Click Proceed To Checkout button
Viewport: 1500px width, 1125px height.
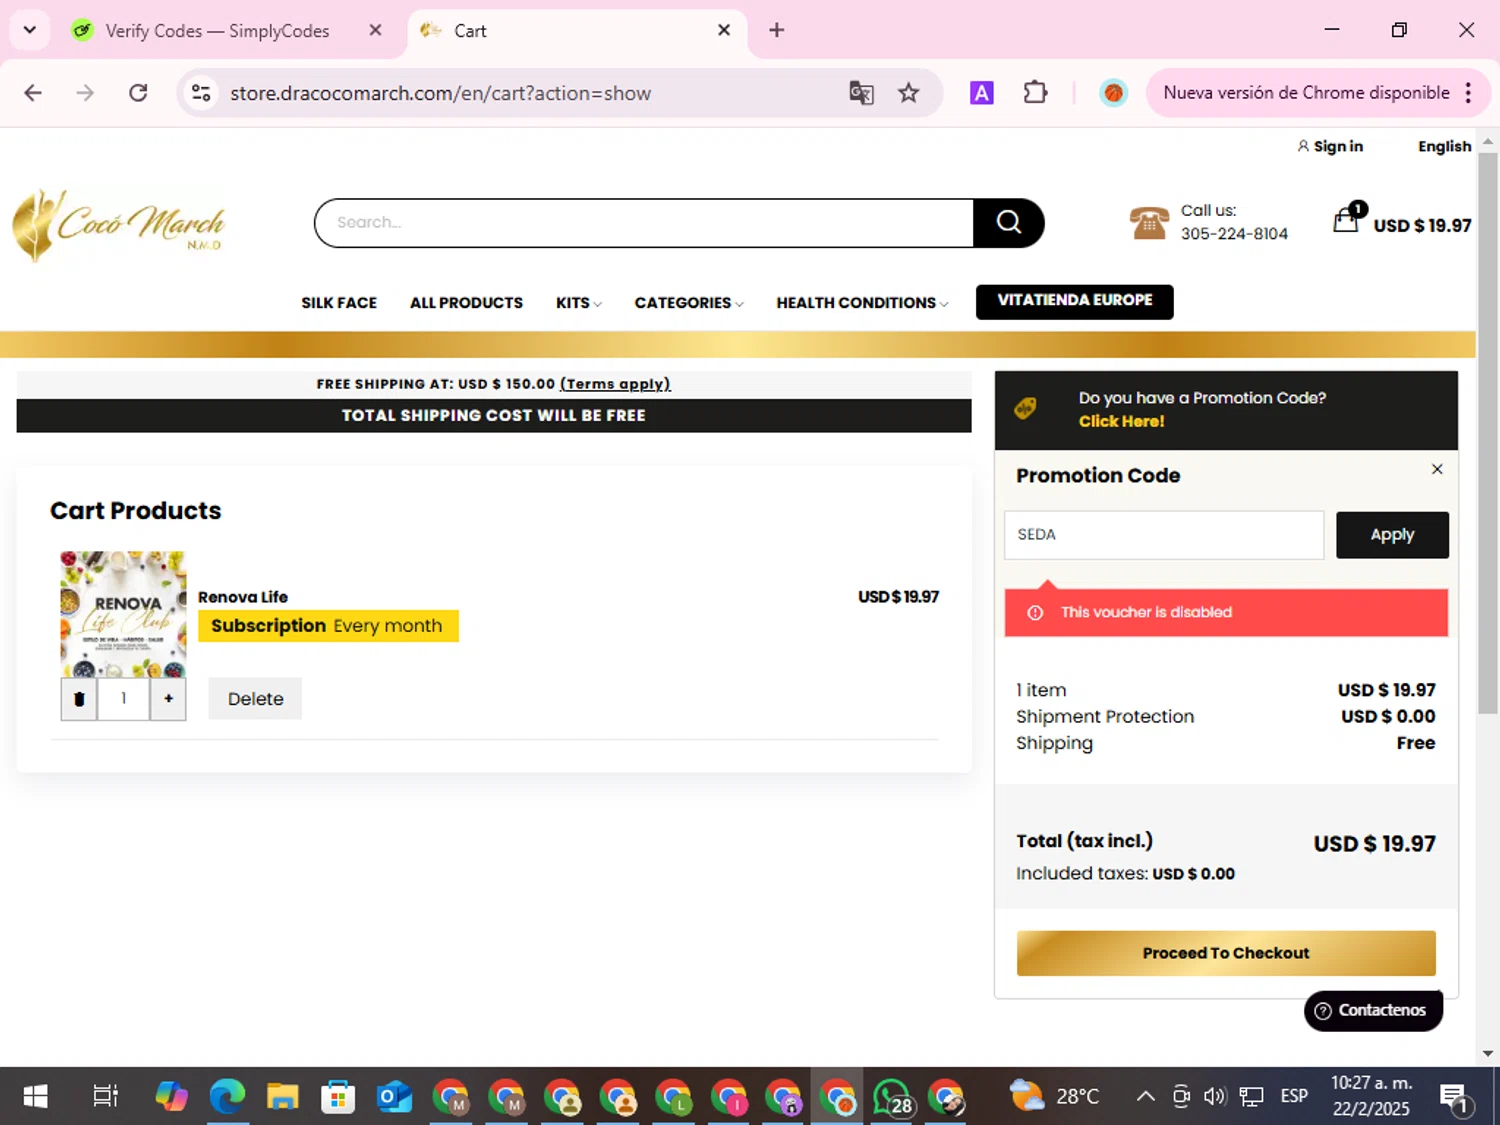[x=1226, y=953]
